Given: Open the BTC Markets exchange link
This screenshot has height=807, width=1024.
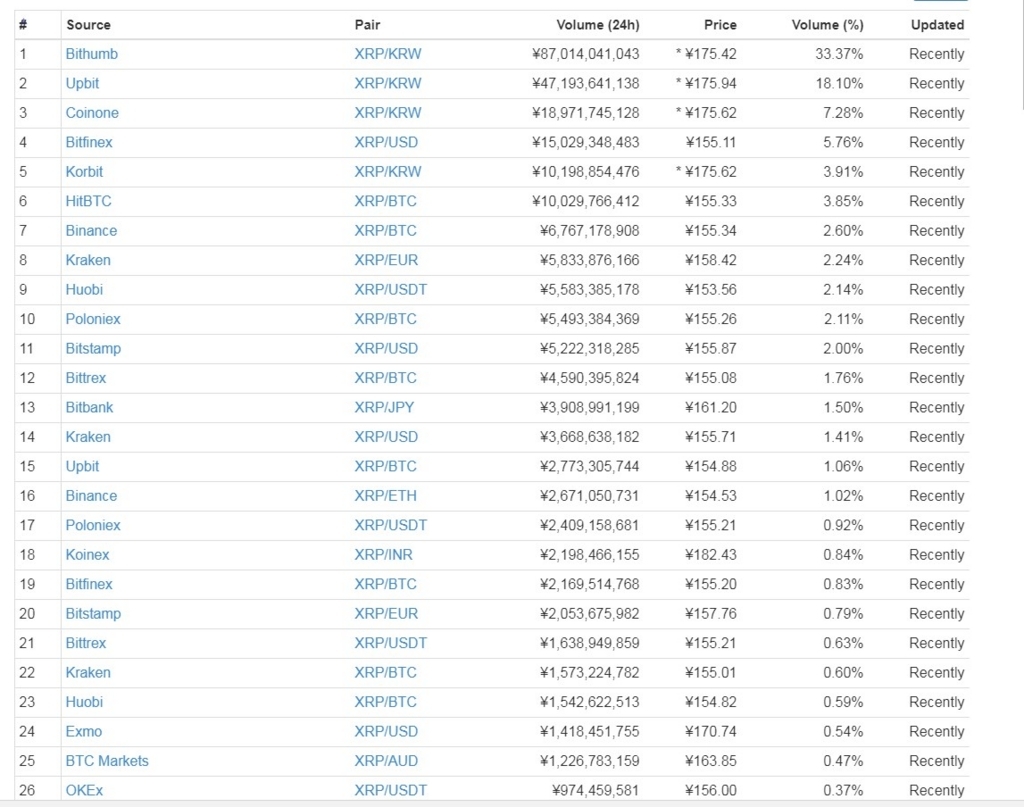Looking at the screenshot, I should tap(107, 761).
